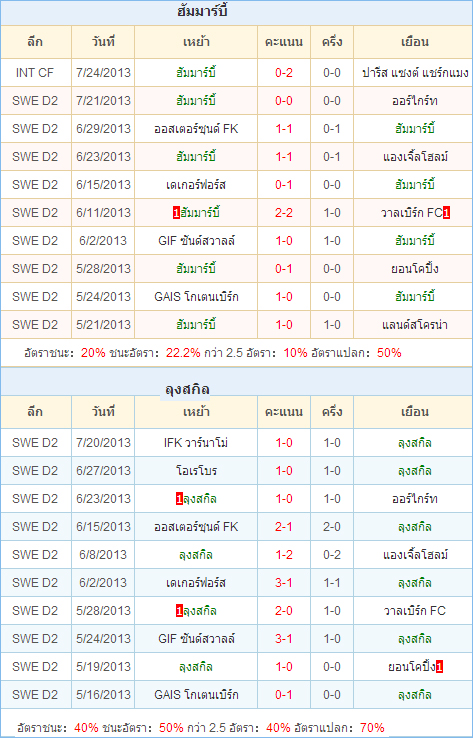The image size is (473, 738).
Task: Click red card badge beside ลุงสกิล on 6/23/2013
Action: click(179, 499)
